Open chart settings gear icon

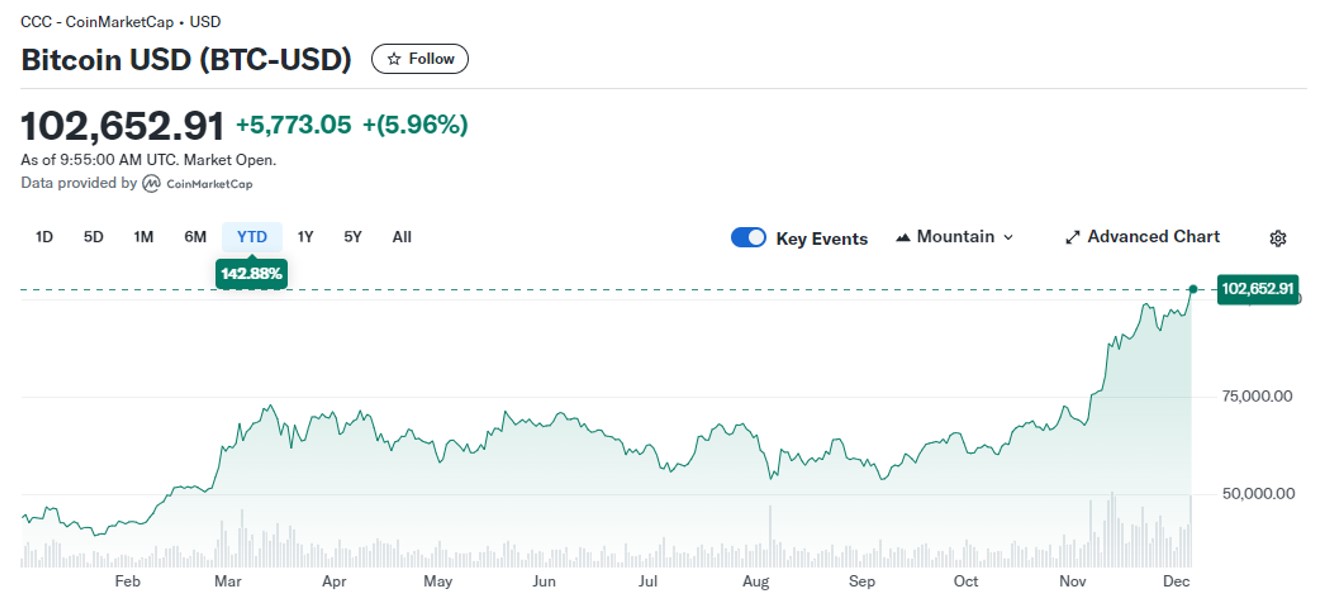click(x=1277, y=238)
